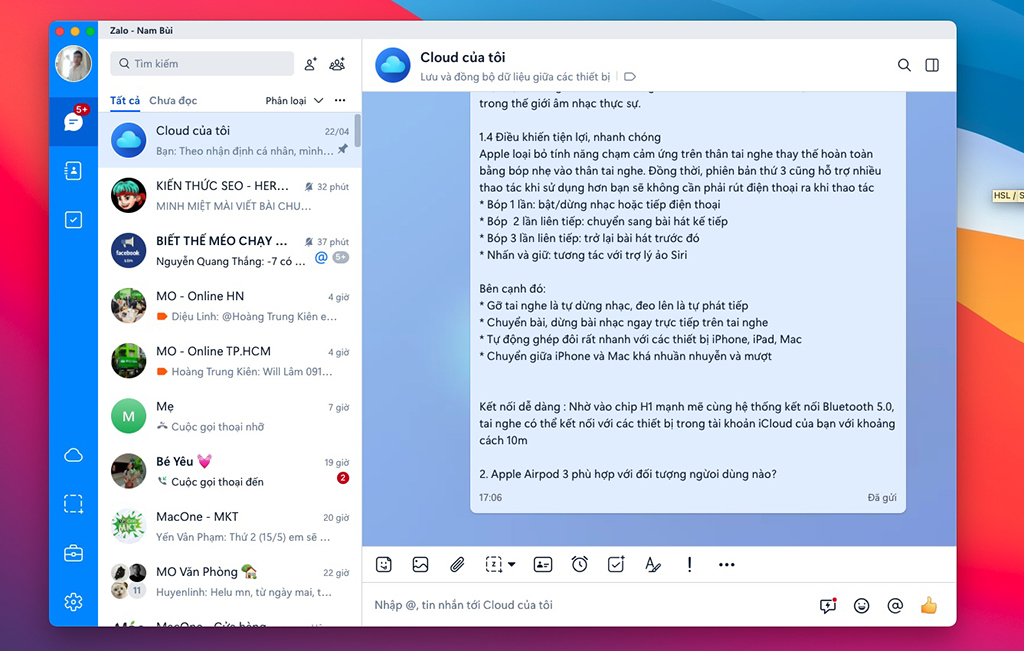Click the assign task icon in toolbar
The width and height of the screenshot is (1024, 651).
(x=616, y=564)
